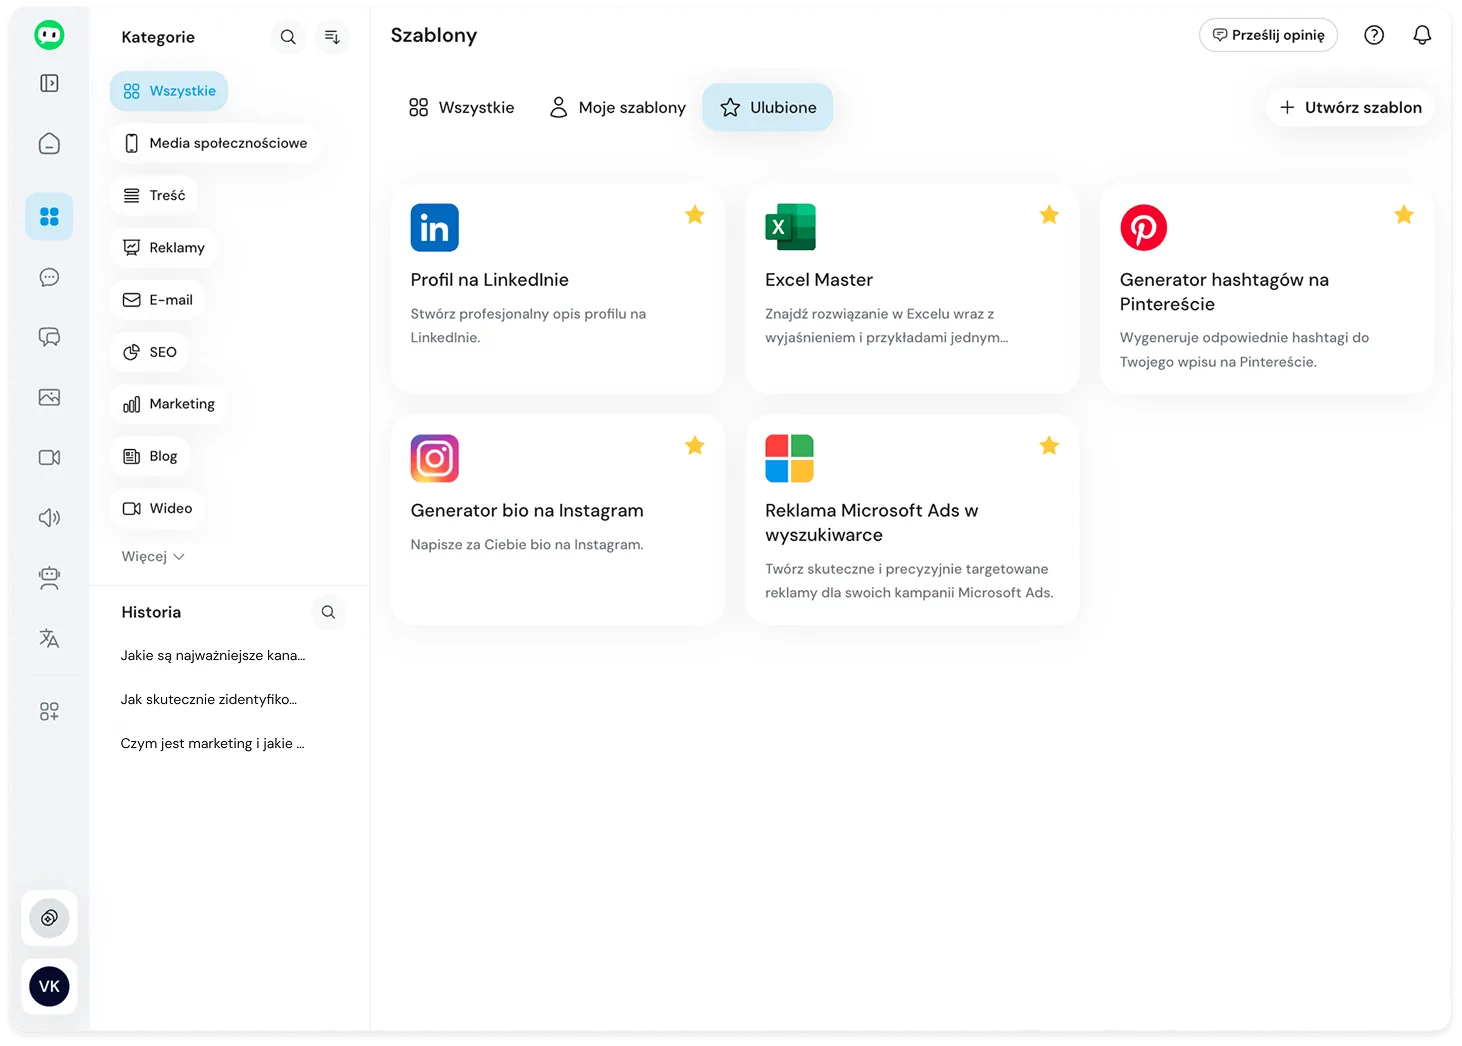Select the Marketing category
Image resolution: width=1462 pixels, height=1046 pixels.
[169, 404]
